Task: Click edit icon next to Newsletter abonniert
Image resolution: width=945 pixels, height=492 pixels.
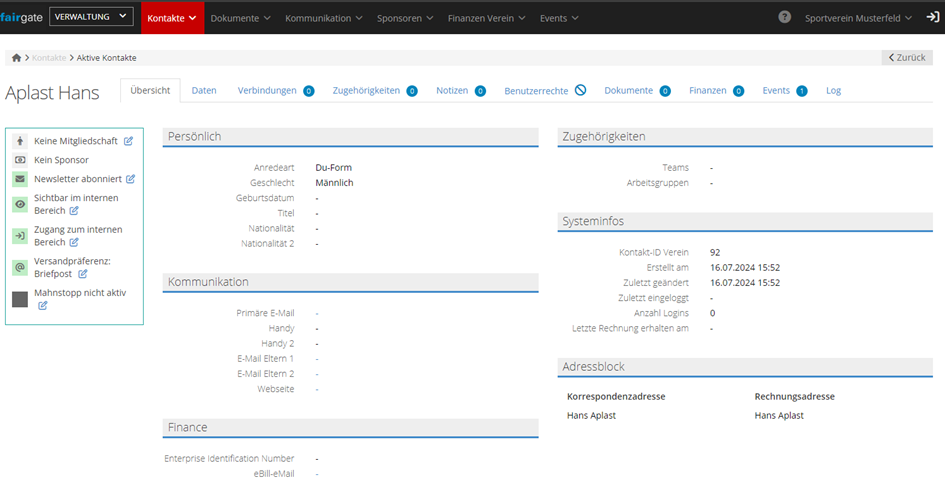Action: pyautogui.click(x=130, y=179)
